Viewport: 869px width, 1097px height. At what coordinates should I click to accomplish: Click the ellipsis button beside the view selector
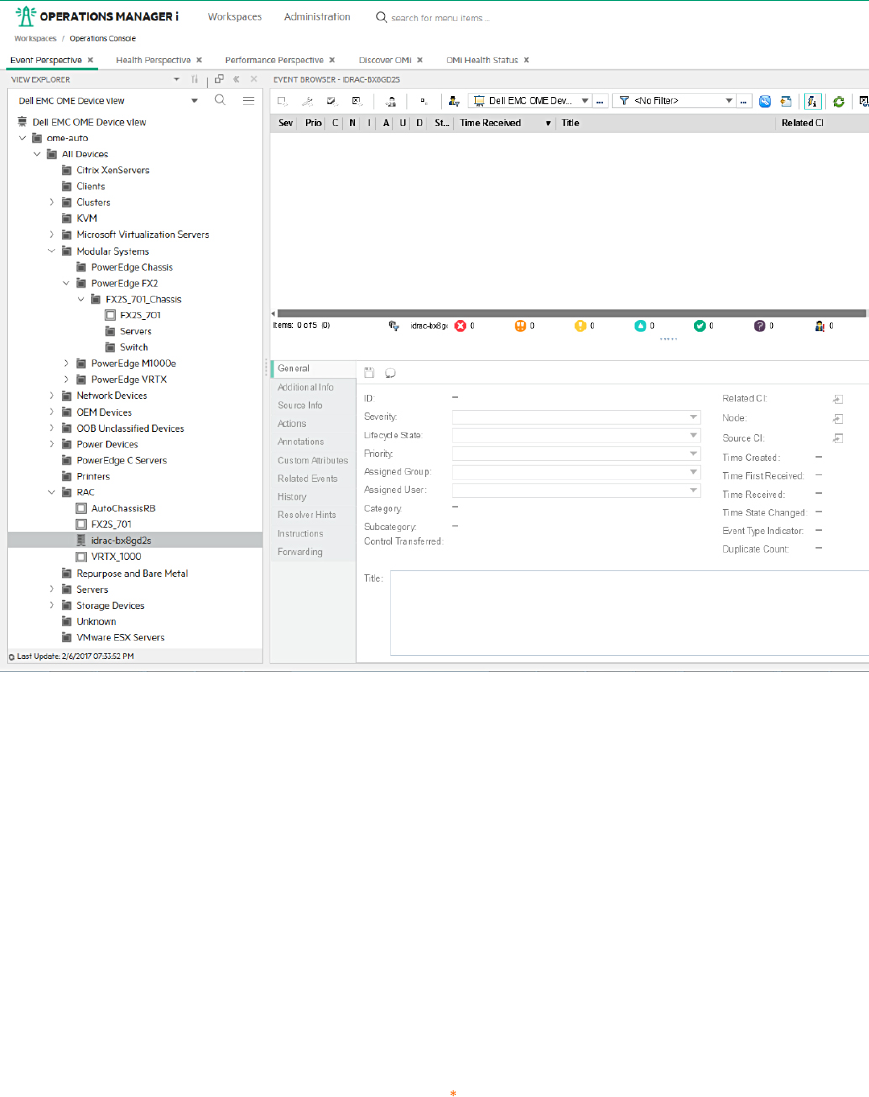pyautogui.click(x=600, y=101)
